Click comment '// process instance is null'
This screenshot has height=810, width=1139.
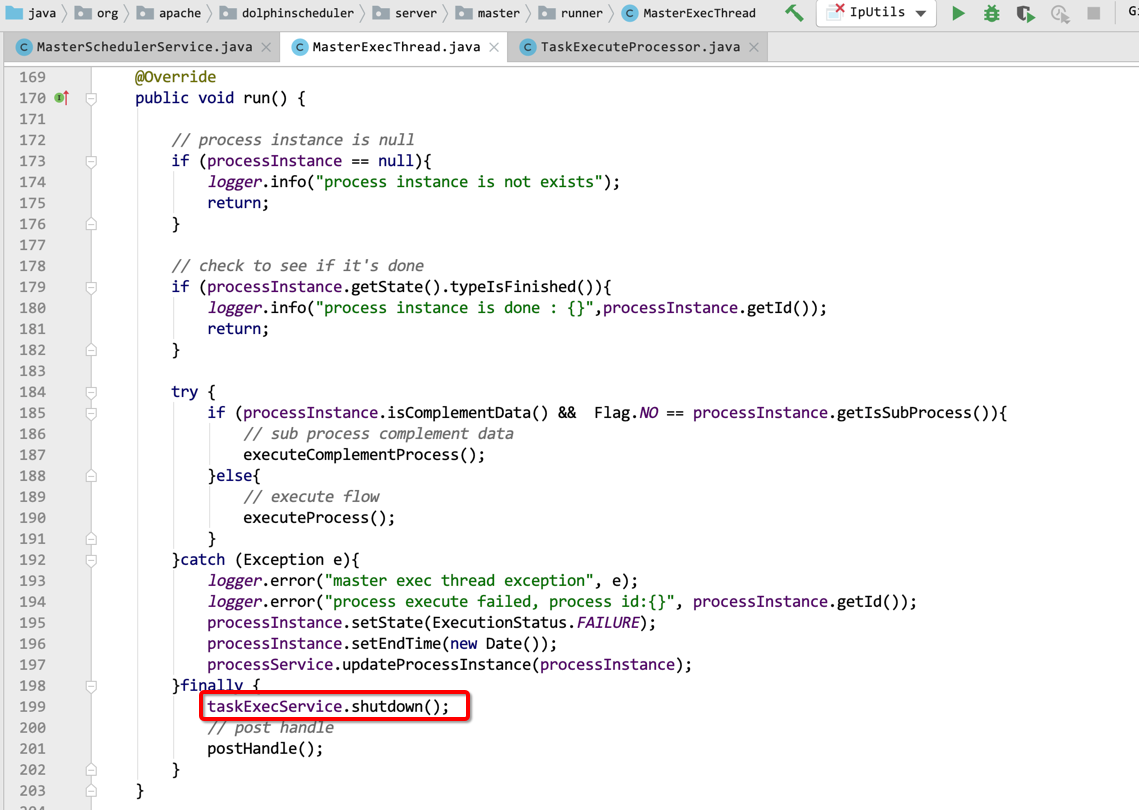293,139
